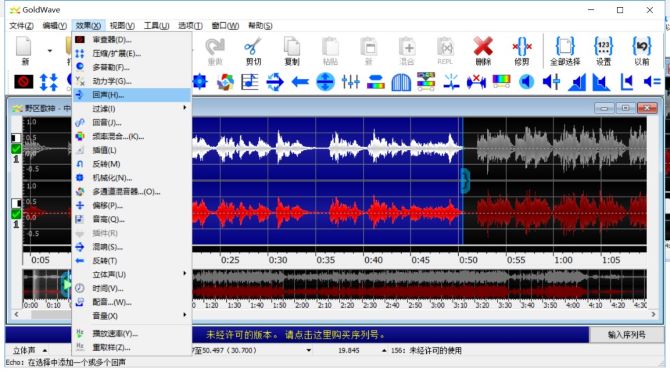Open the Options (选项) menu

pos(190,26)
